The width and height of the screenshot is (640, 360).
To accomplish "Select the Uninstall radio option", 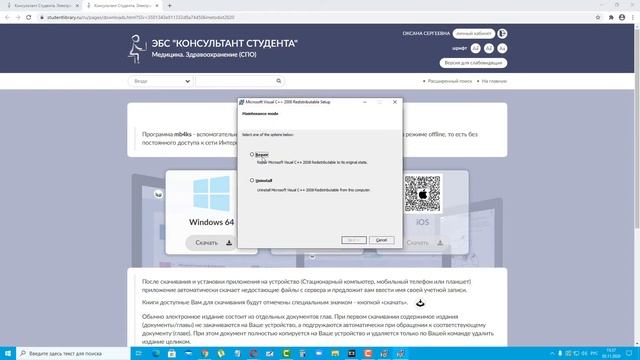I will (252, 180).
